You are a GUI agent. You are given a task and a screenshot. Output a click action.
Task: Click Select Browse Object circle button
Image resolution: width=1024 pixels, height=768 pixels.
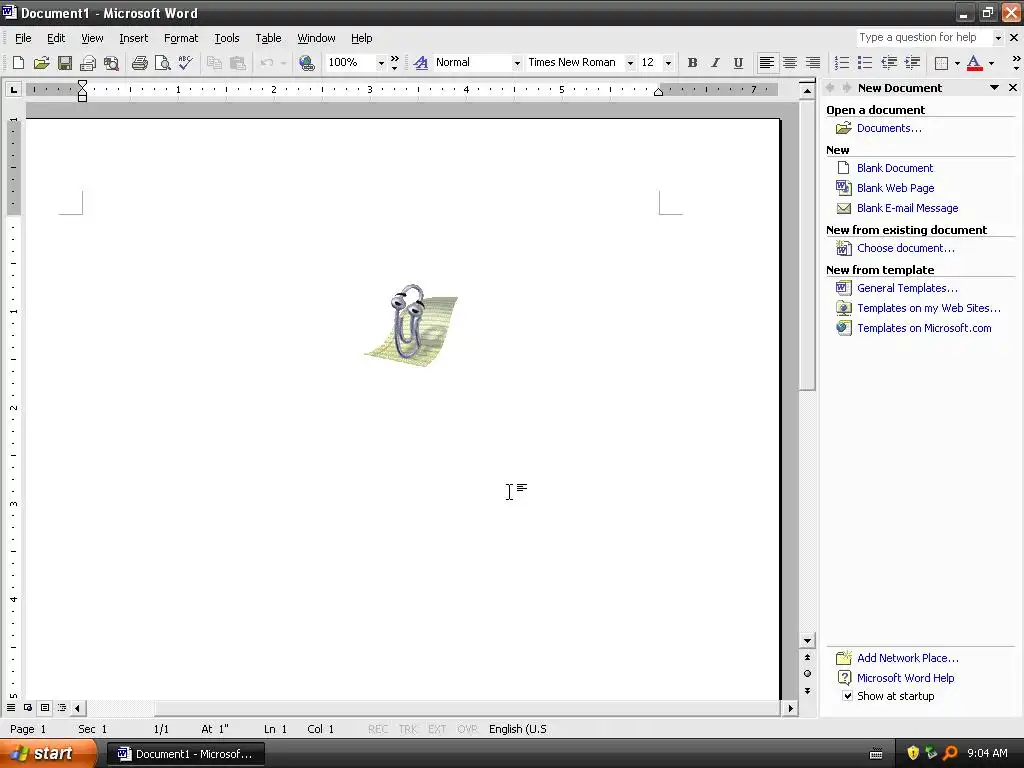(x=807, y=673)
